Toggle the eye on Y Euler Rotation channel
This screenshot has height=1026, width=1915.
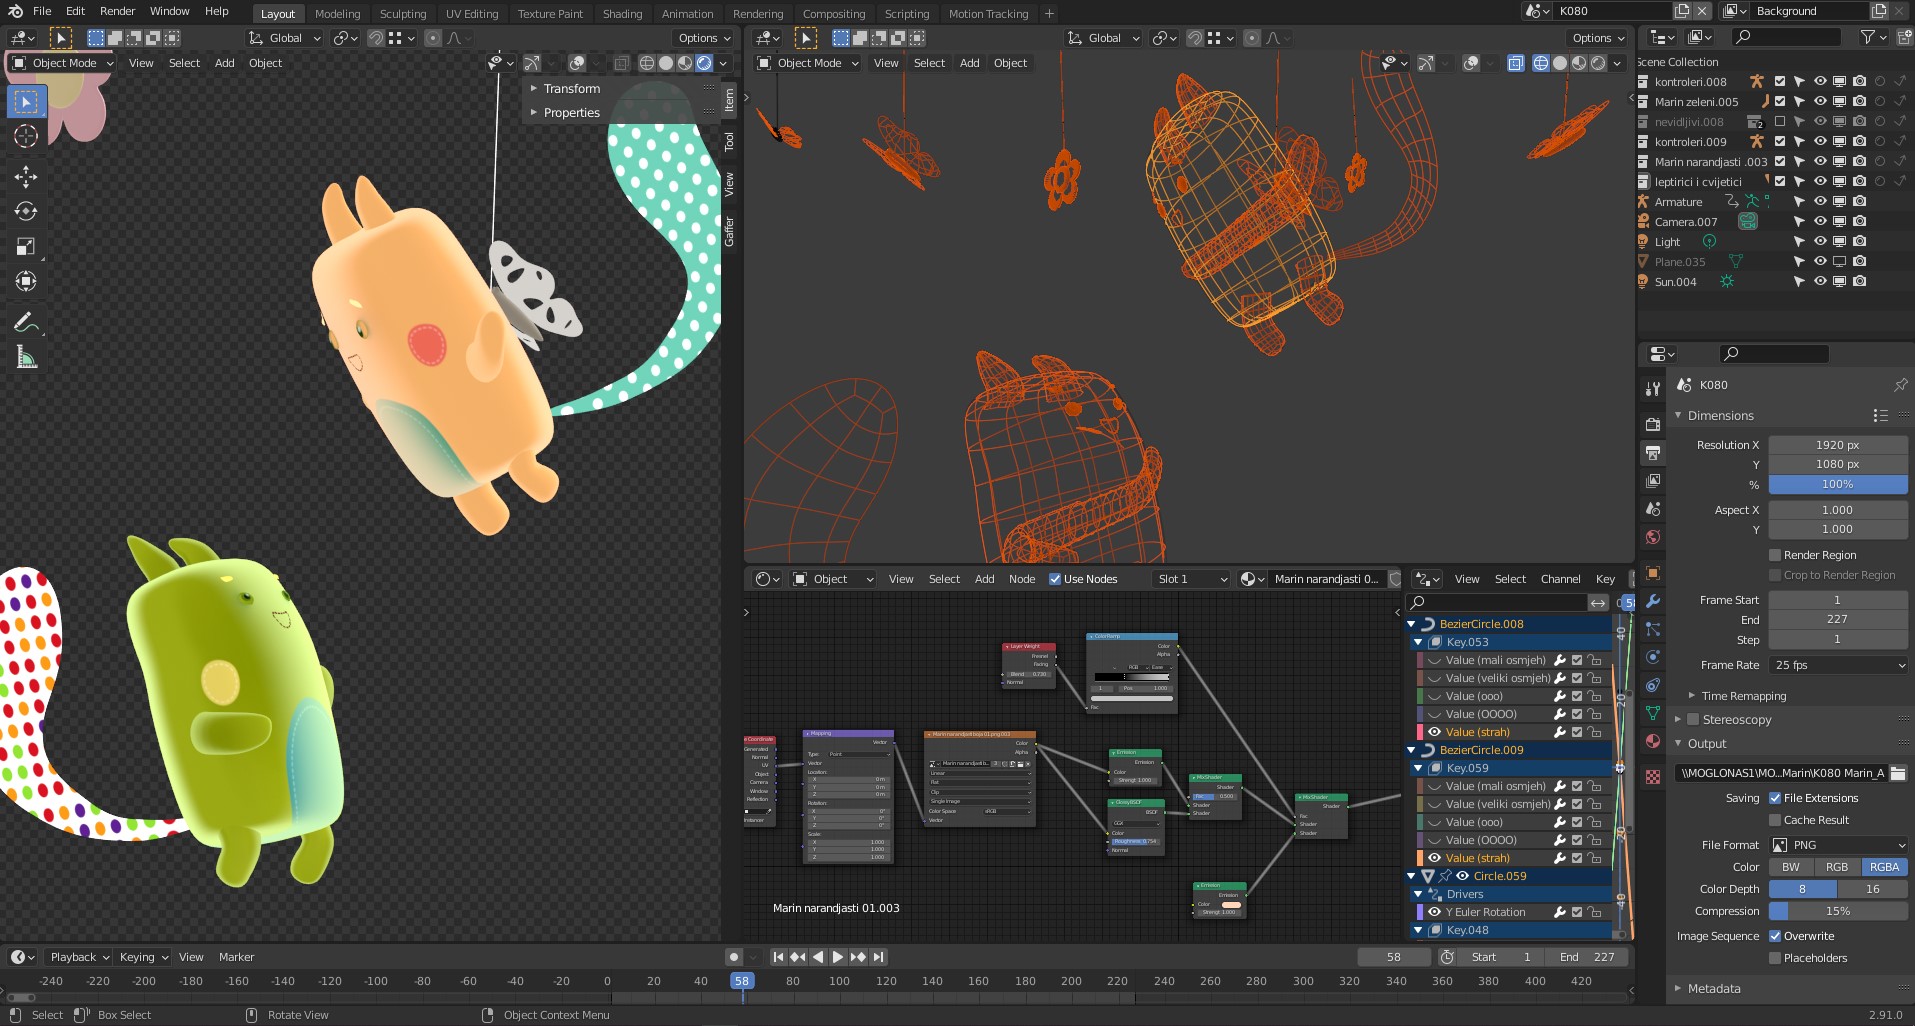tap(1434, 912)
